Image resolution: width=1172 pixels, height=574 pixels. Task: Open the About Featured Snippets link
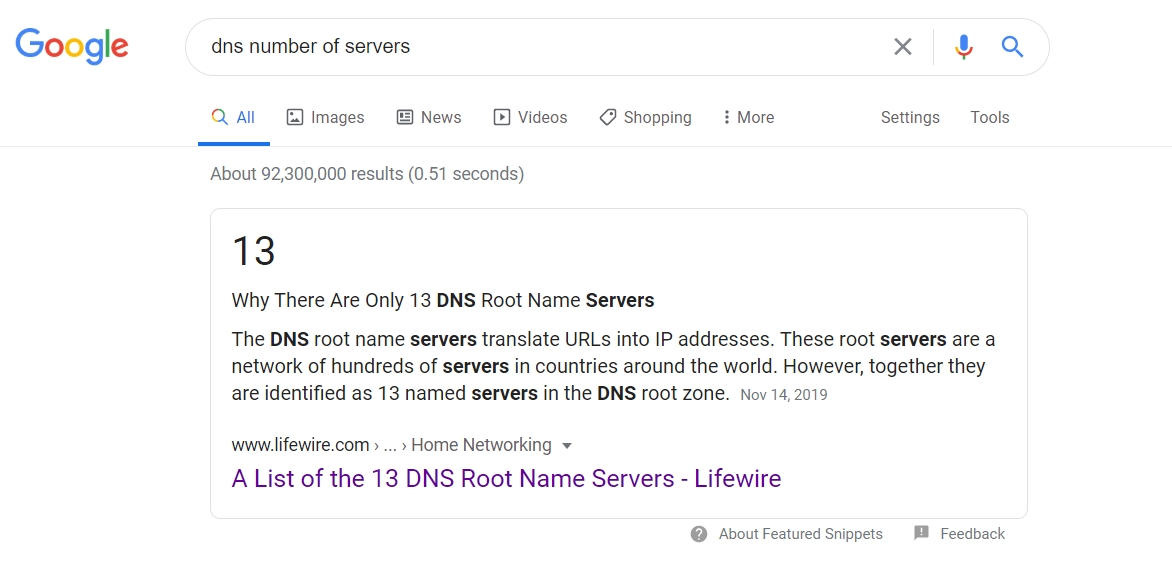click(801, 534)
